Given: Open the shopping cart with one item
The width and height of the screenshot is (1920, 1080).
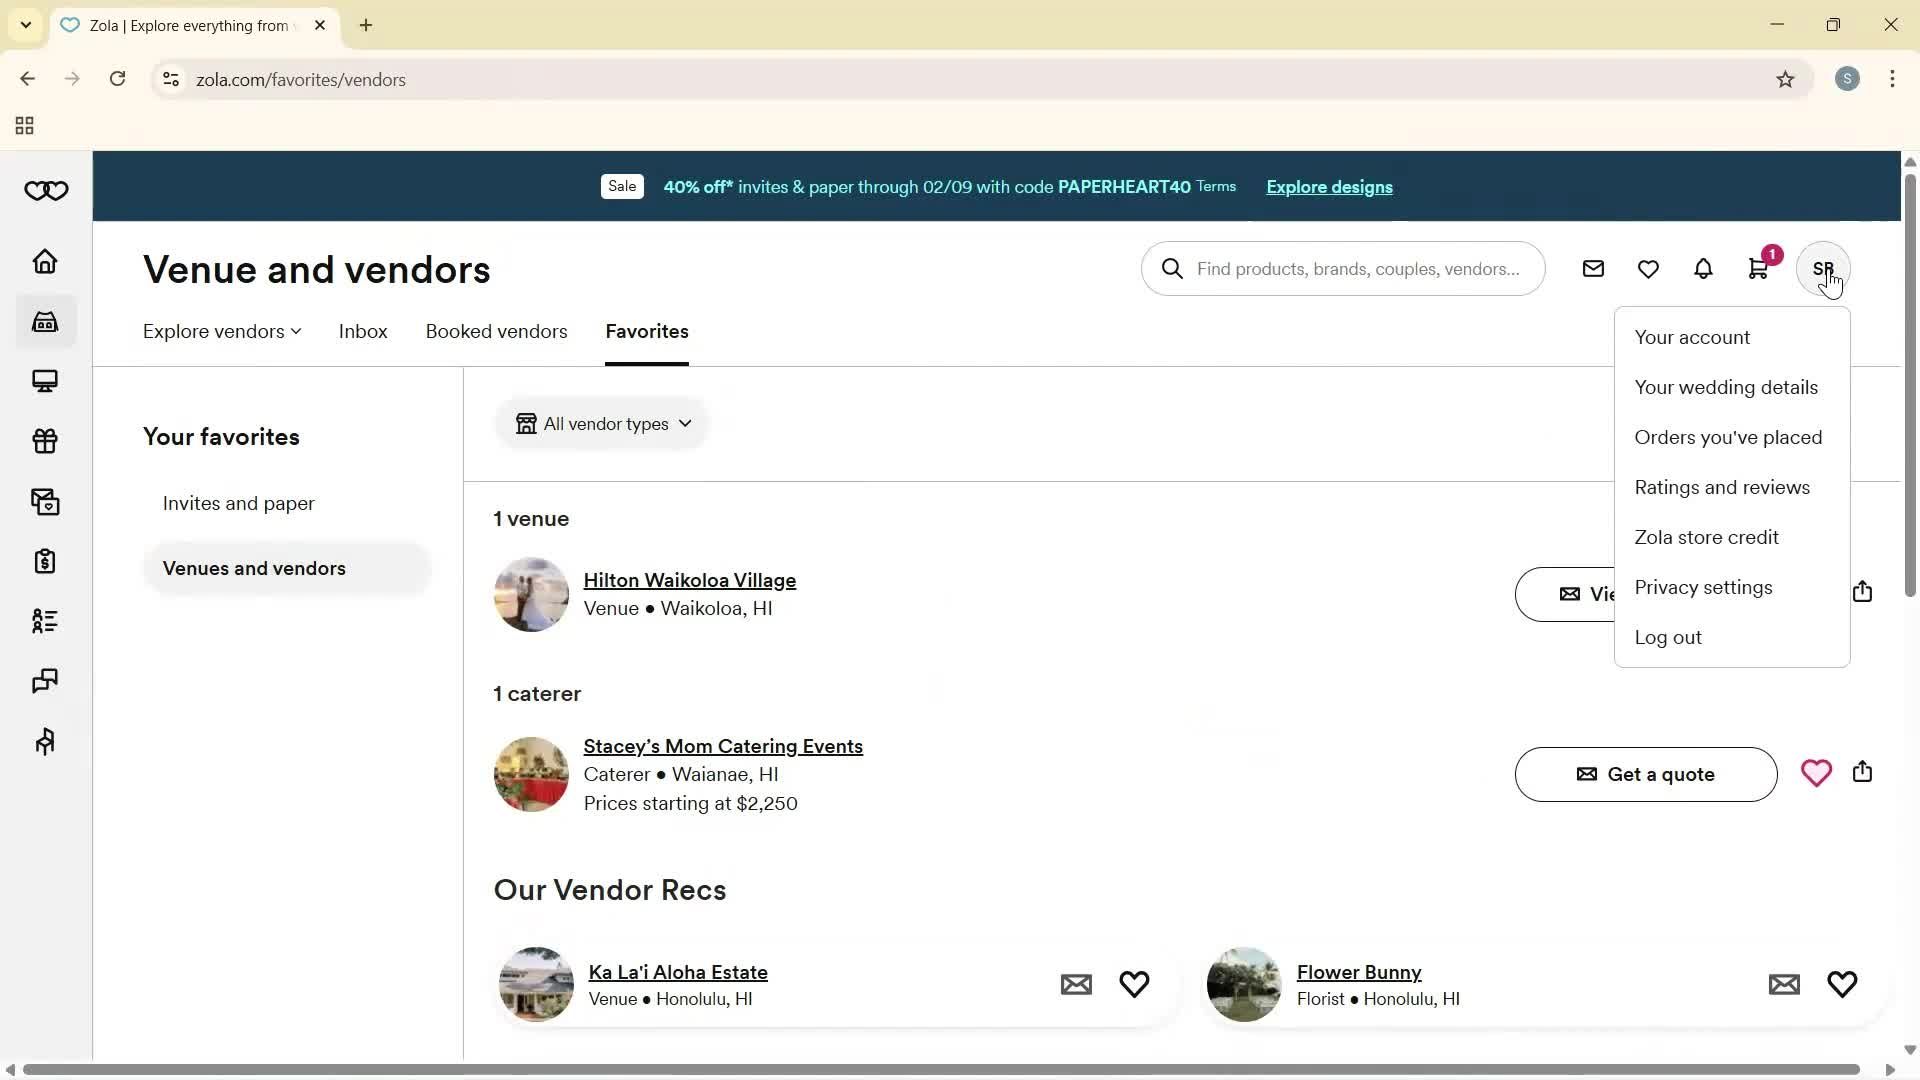Looking at the screenshot, I should [x=1758, y=268].
